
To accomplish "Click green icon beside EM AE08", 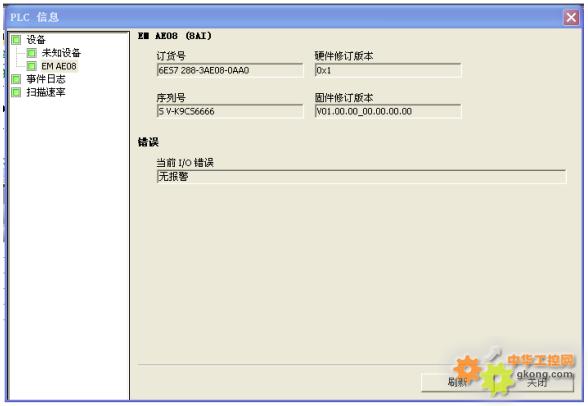I will click(x=32, y=66).
